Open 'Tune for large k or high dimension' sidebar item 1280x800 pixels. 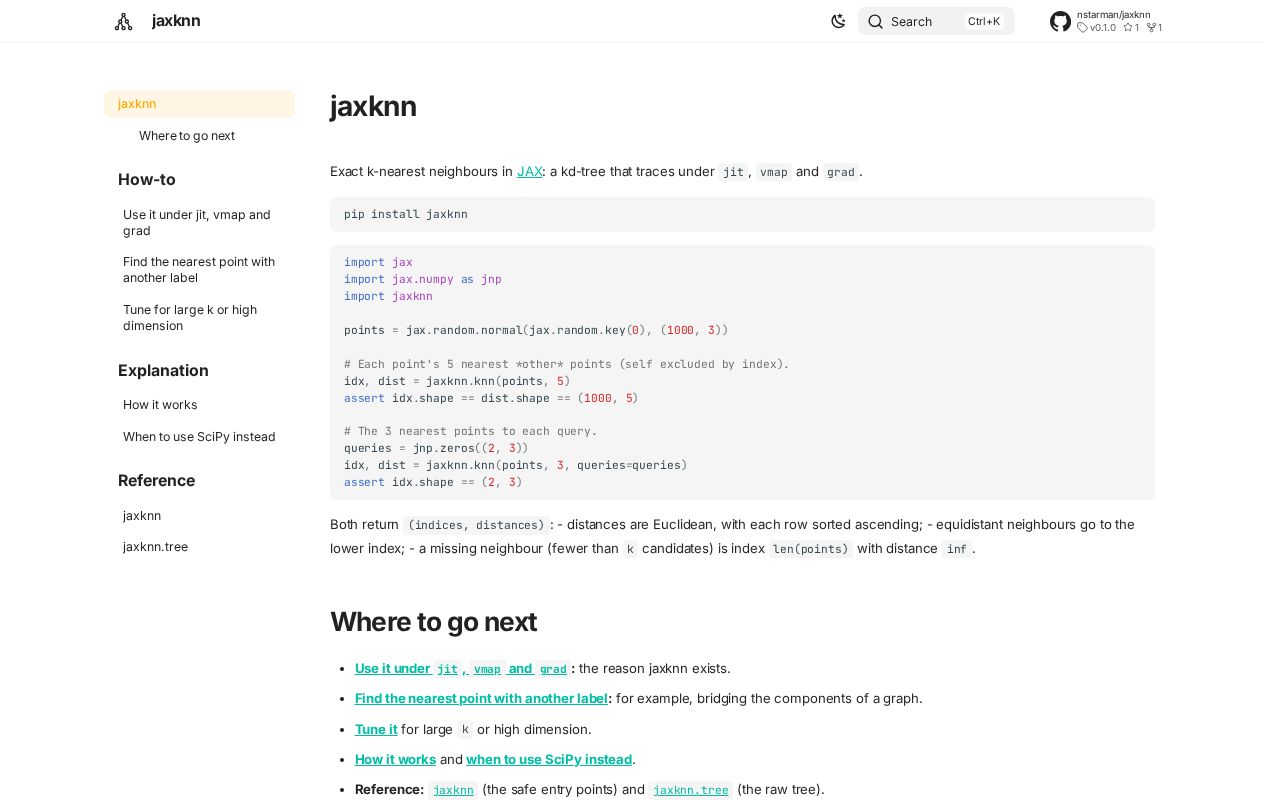pyautogui.click(x=190, y=318)
